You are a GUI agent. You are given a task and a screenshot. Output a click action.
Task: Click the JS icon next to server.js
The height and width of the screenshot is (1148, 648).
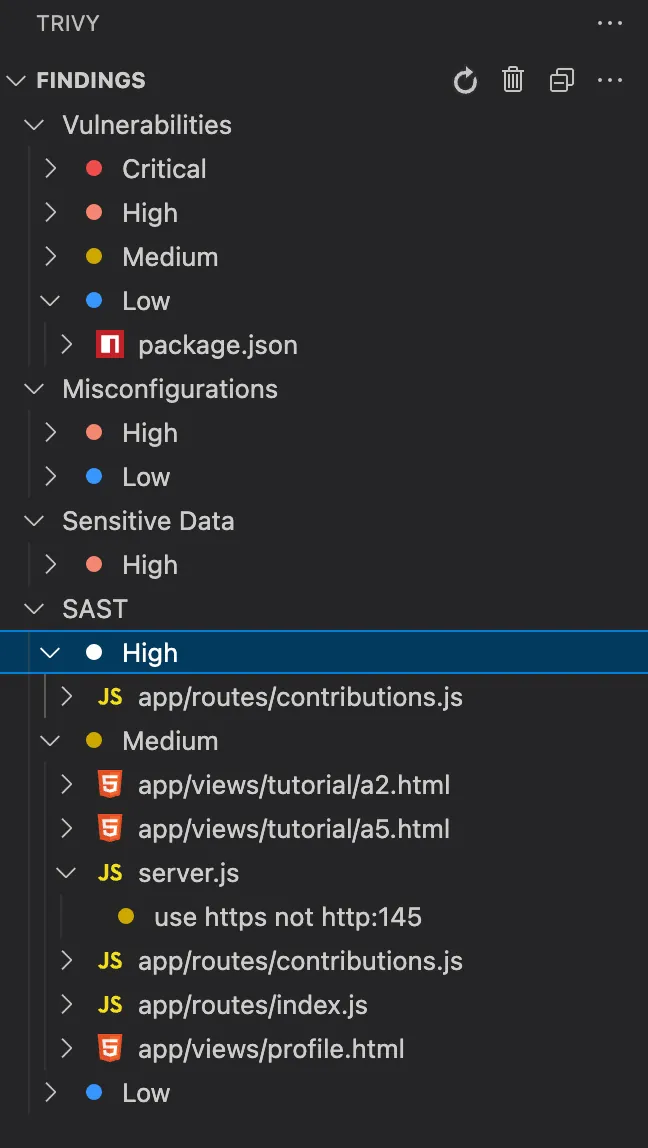coord(110,873)
